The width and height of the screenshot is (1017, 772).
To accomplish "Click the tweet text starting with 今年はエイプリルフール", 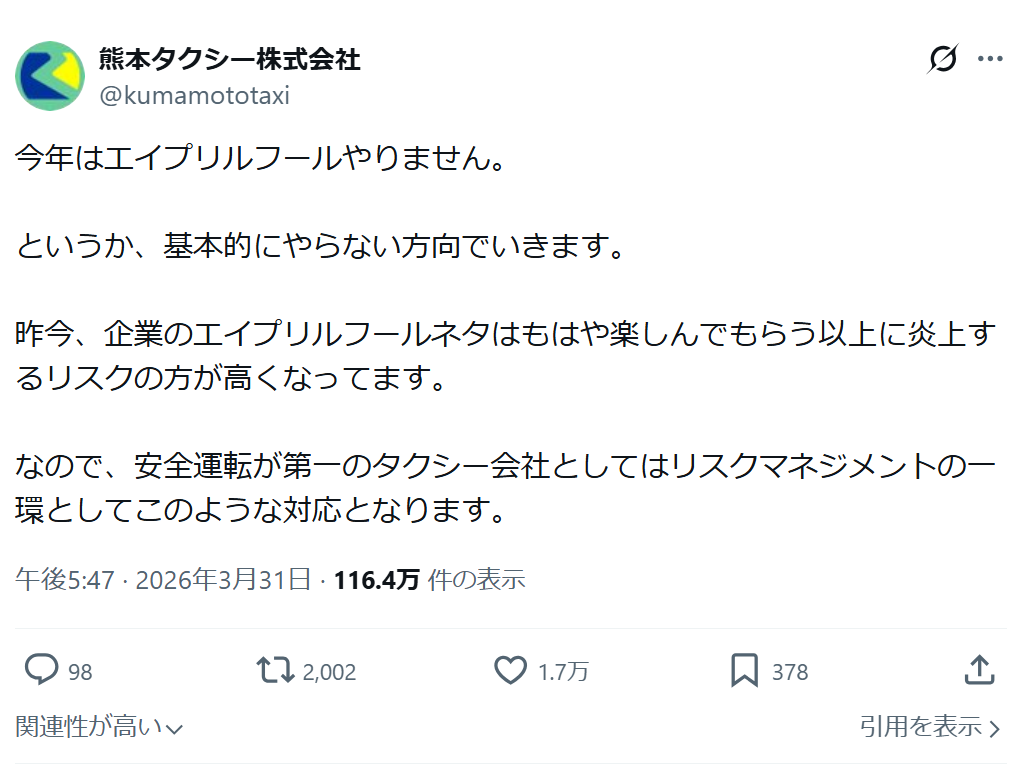I will point(259,158).
